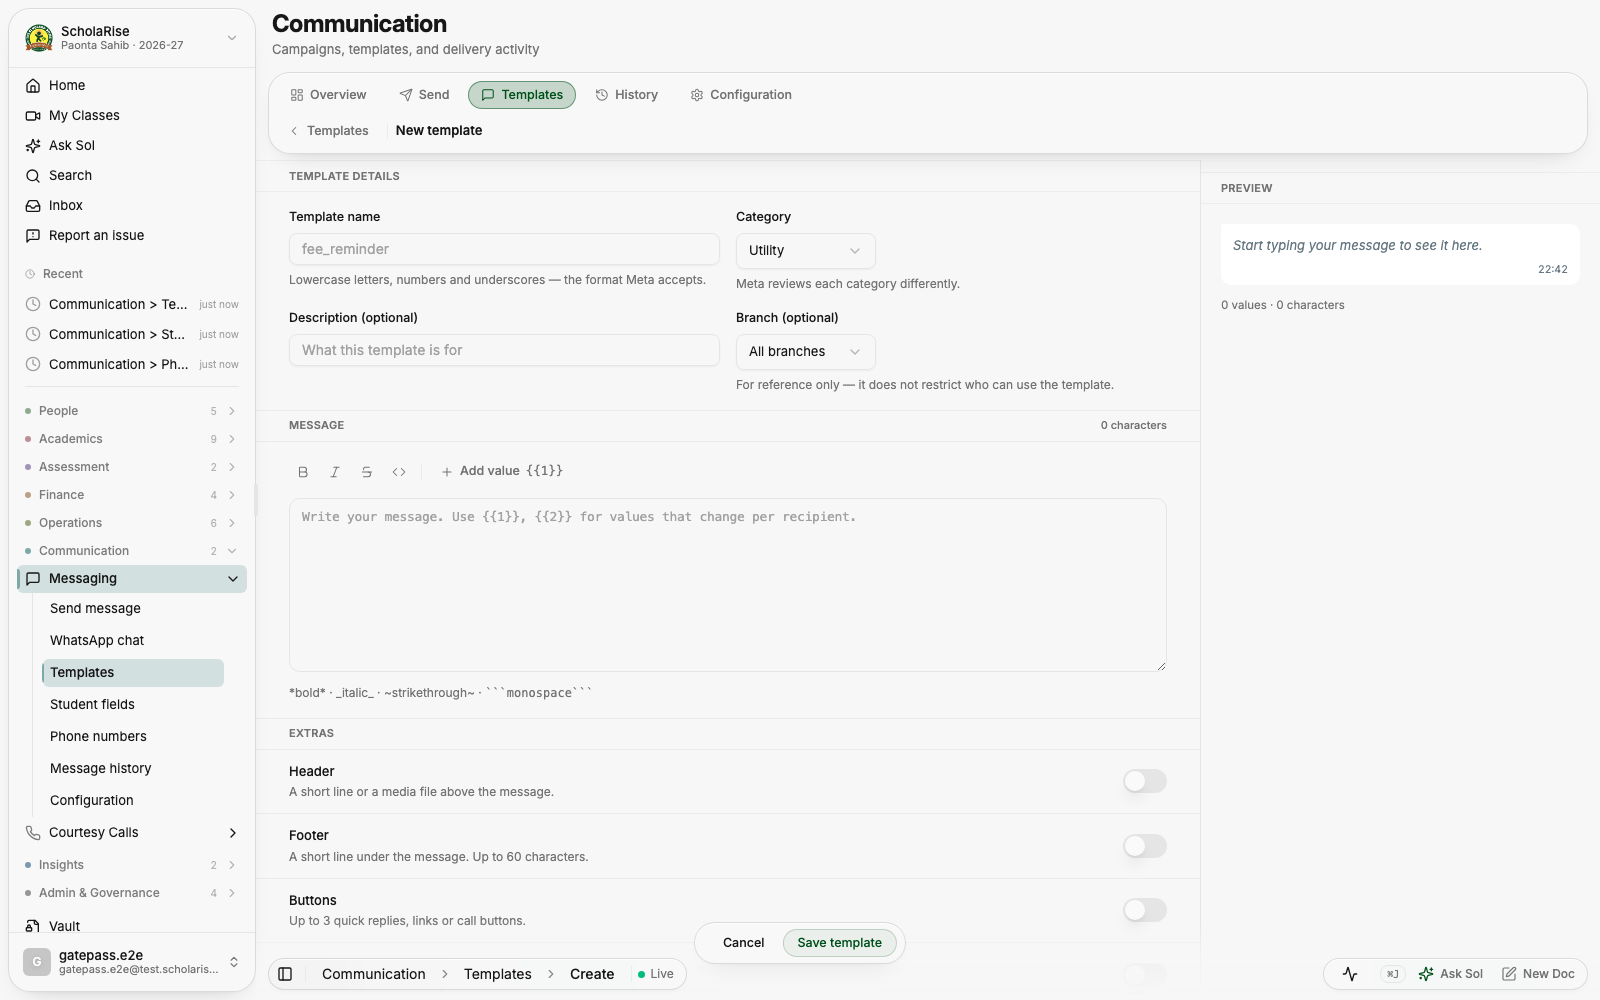Select the Templates tab
This screenshot has height=1000, width=1600.
click(x=522, y=95)
